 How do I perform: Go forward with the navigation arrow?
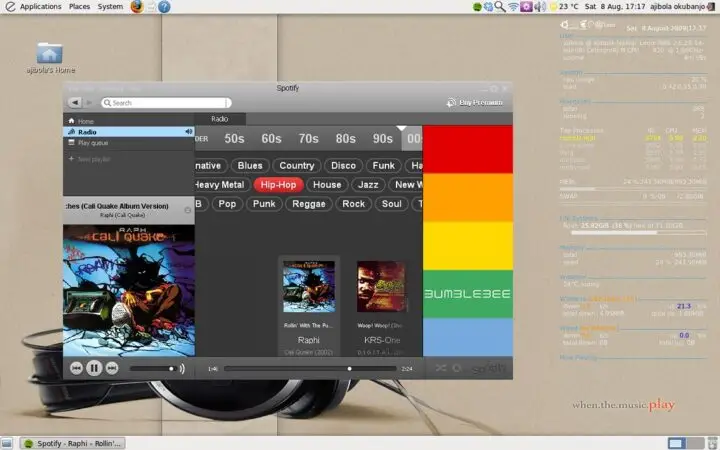pos(89,102)
